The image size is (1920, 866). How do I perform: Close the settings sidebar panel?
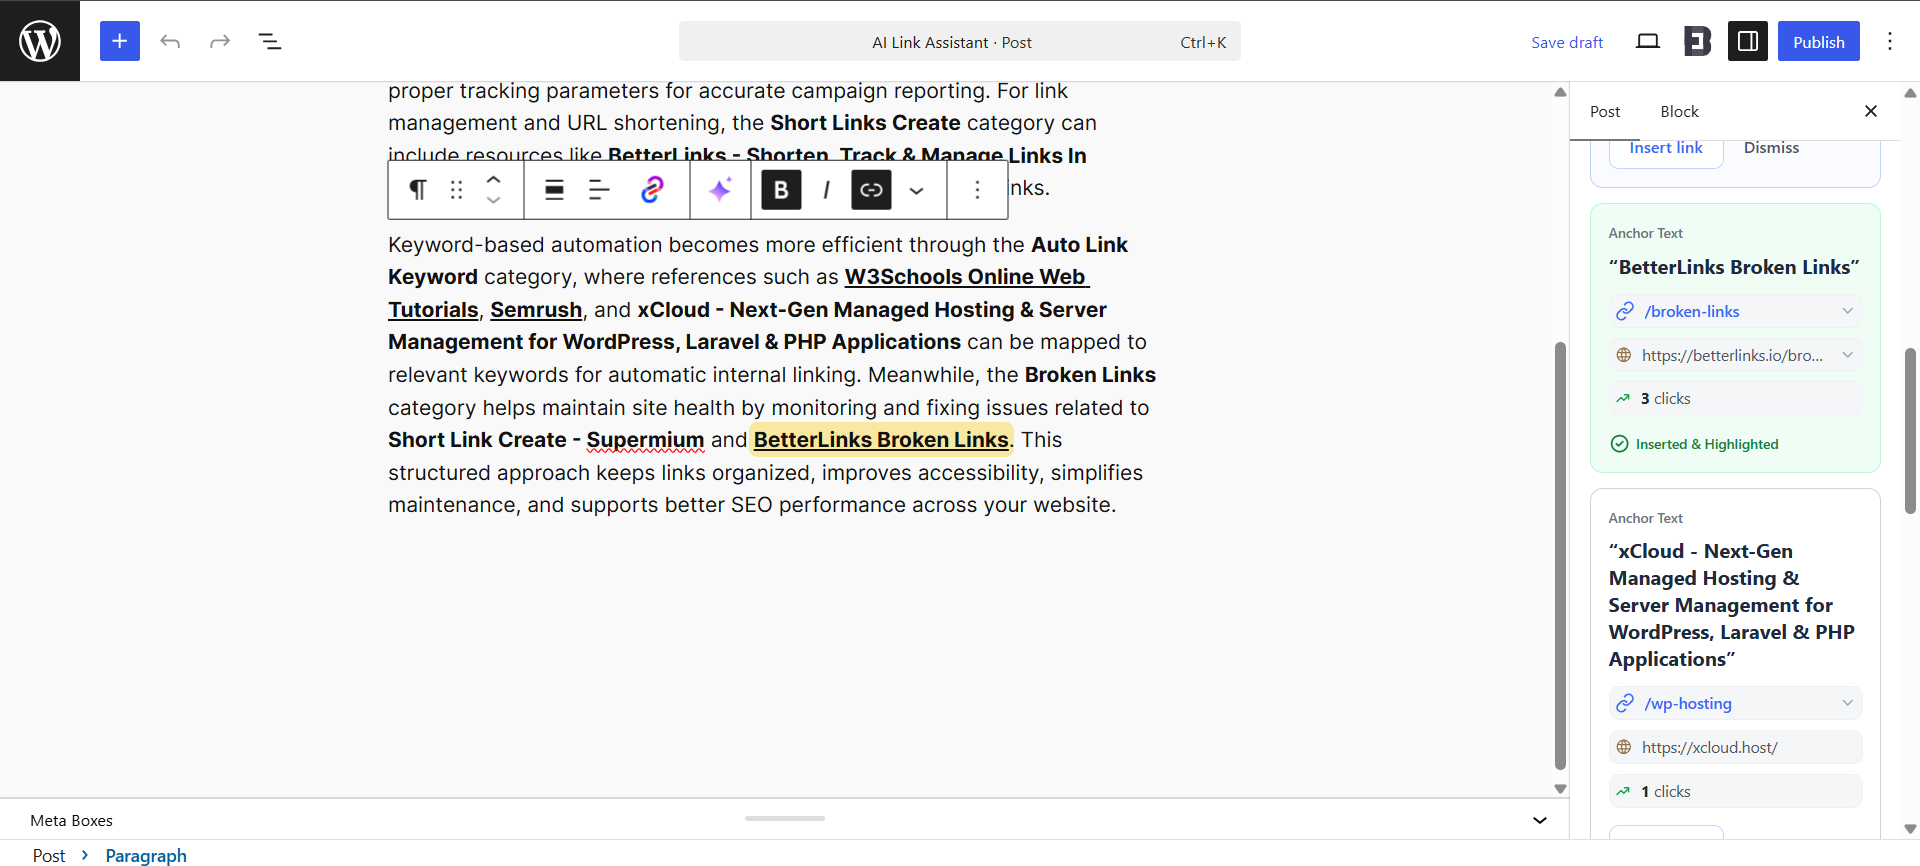(1871, 111)
